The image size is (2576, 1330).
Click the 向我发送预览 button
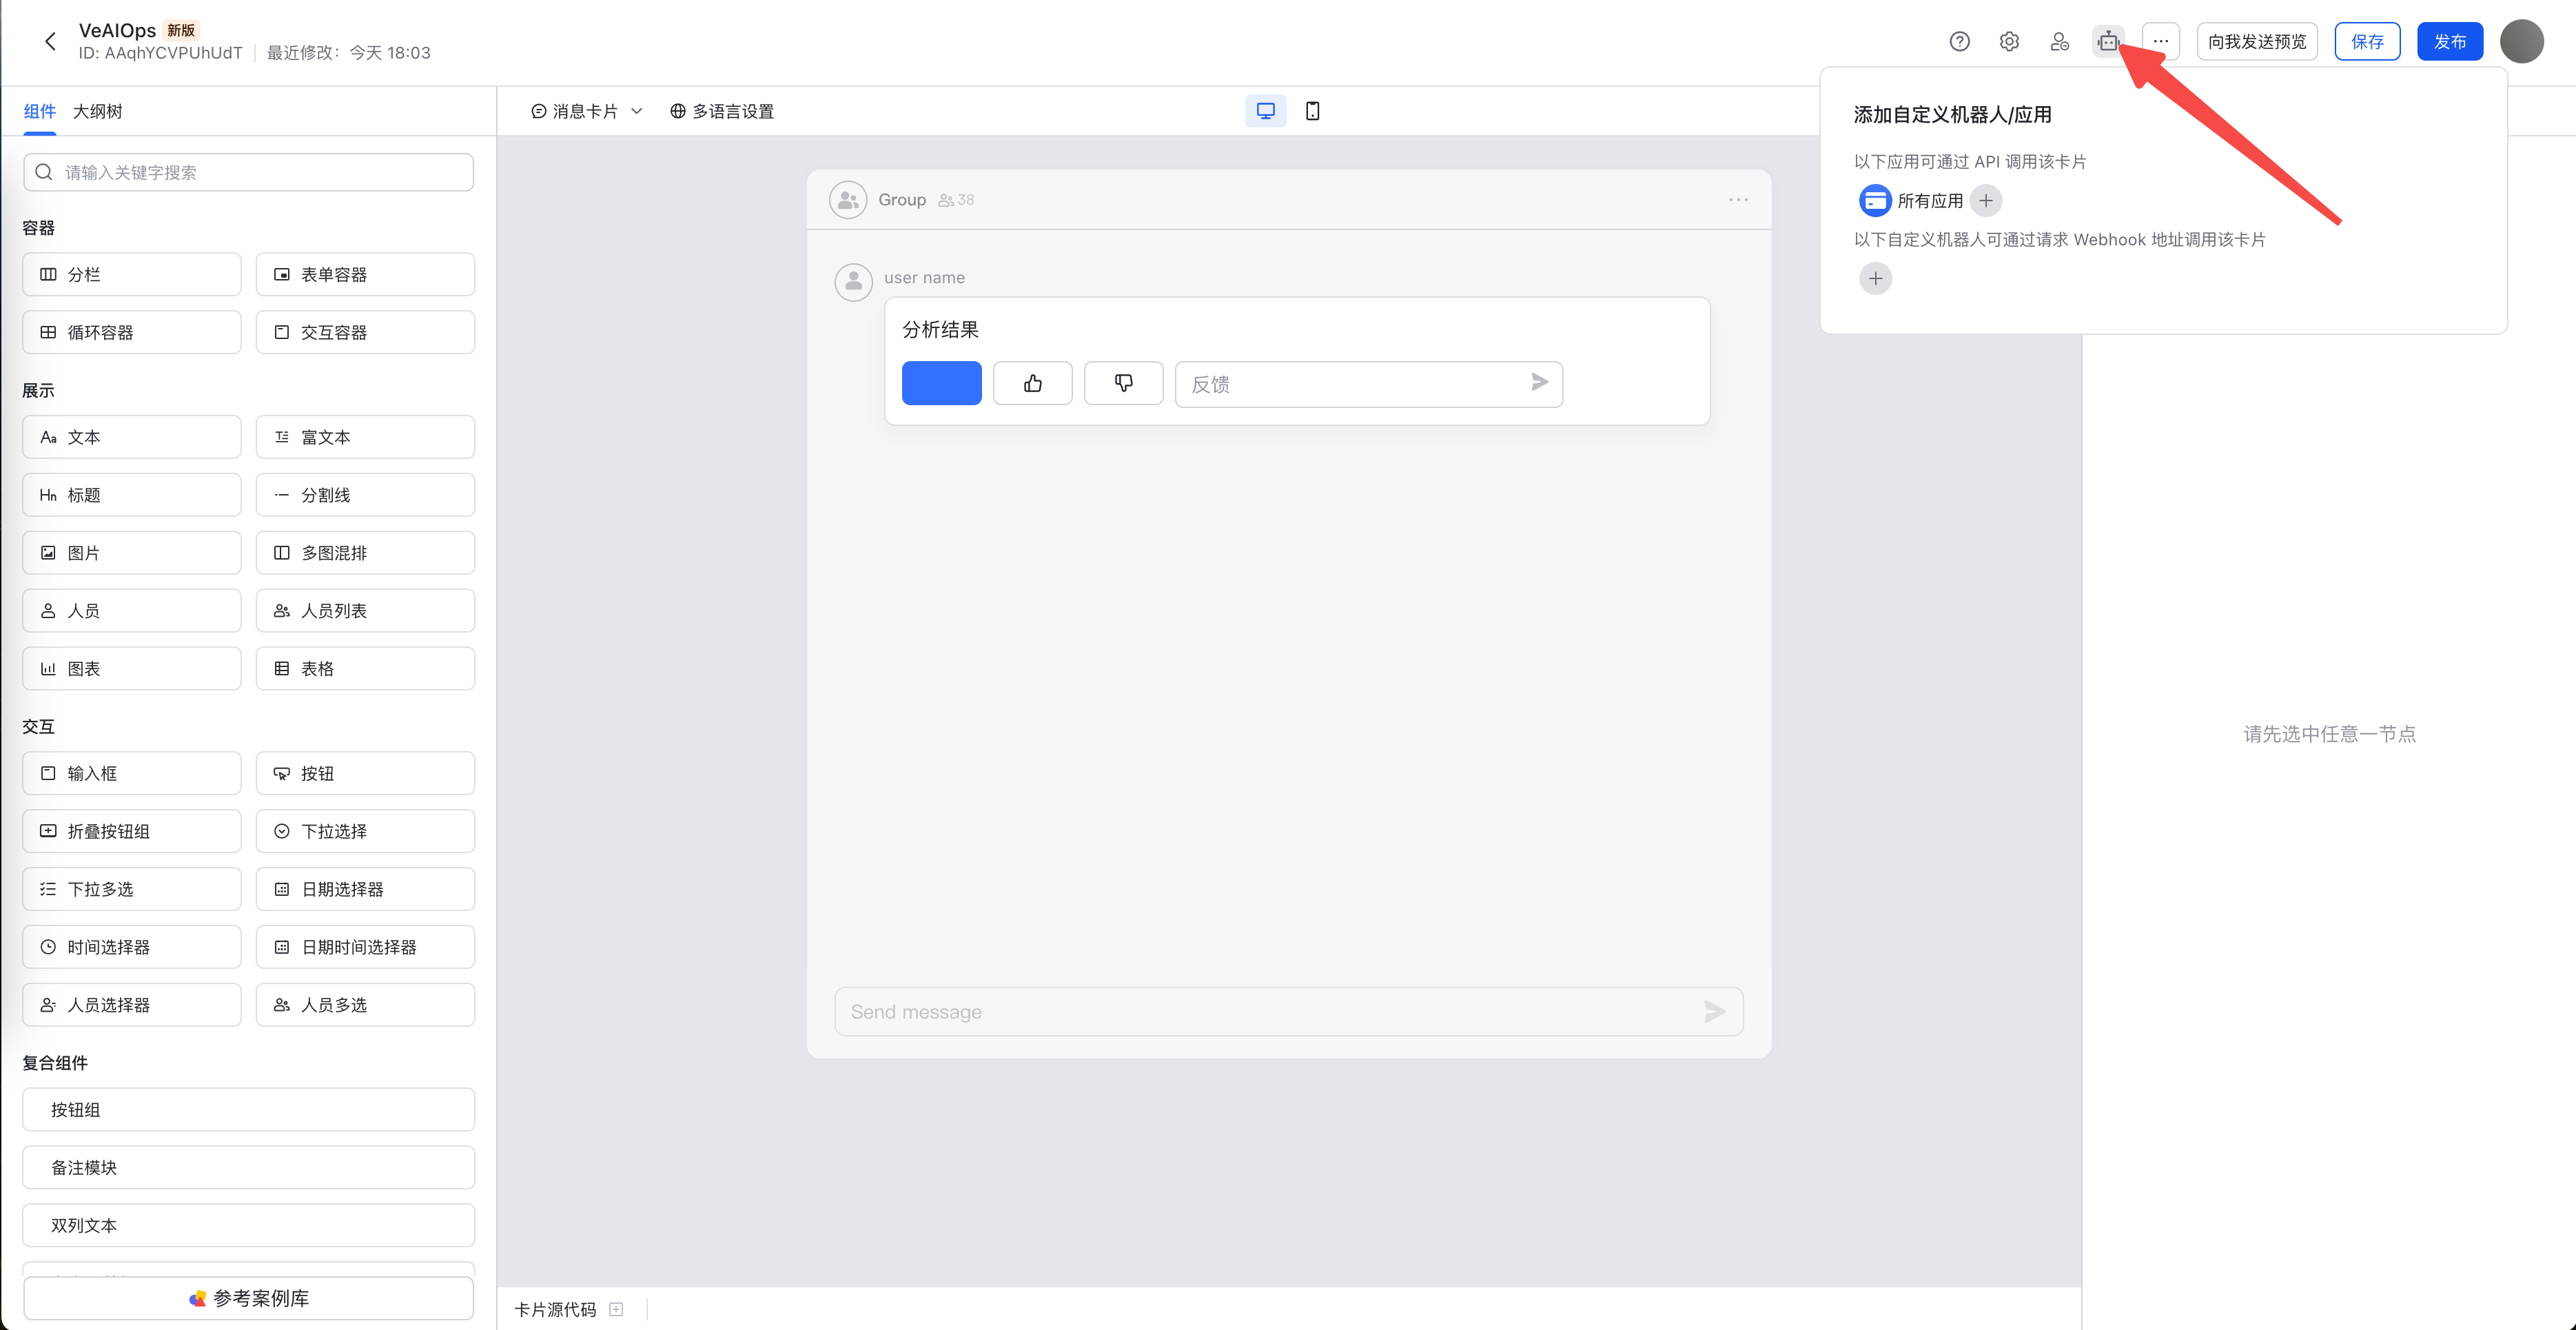tap(2256, 41)
